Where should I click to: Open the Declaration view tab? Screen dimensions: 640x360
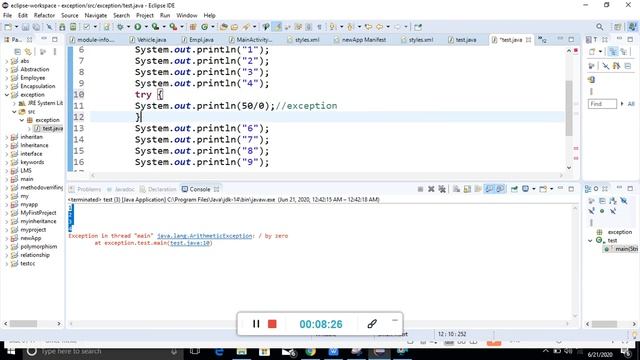(x=158, y=189)
